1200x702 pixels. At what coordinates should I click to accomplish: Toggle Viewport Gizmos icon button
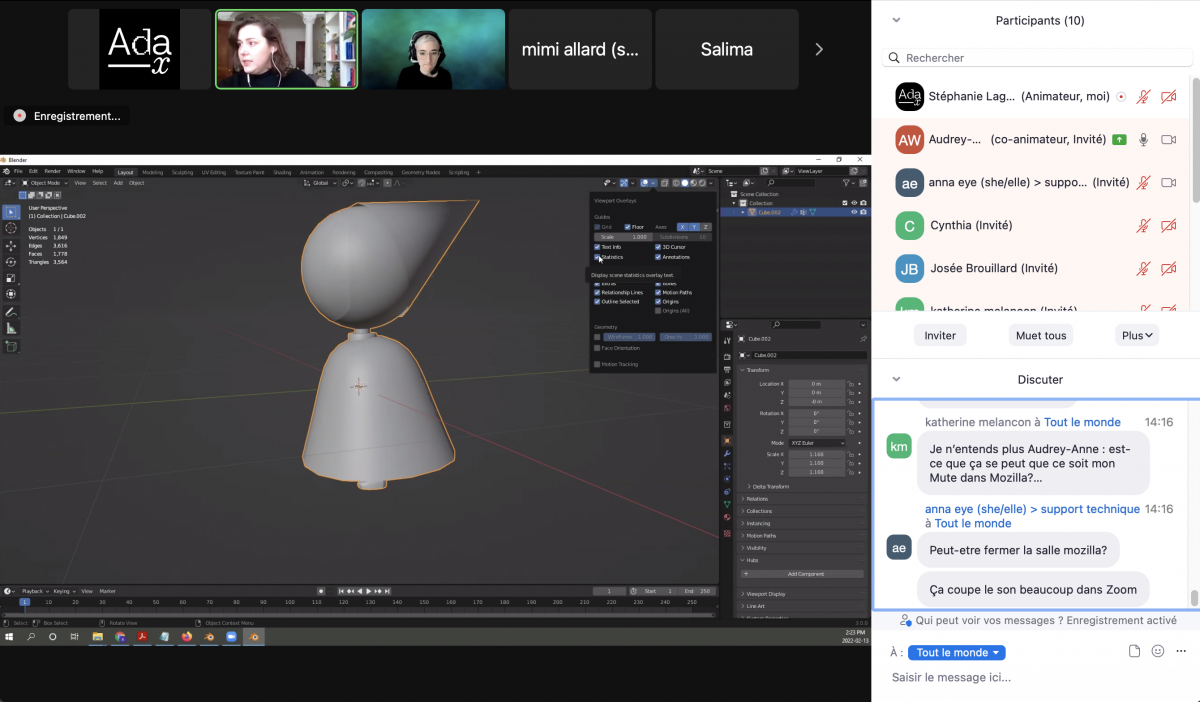click(623, 183)
